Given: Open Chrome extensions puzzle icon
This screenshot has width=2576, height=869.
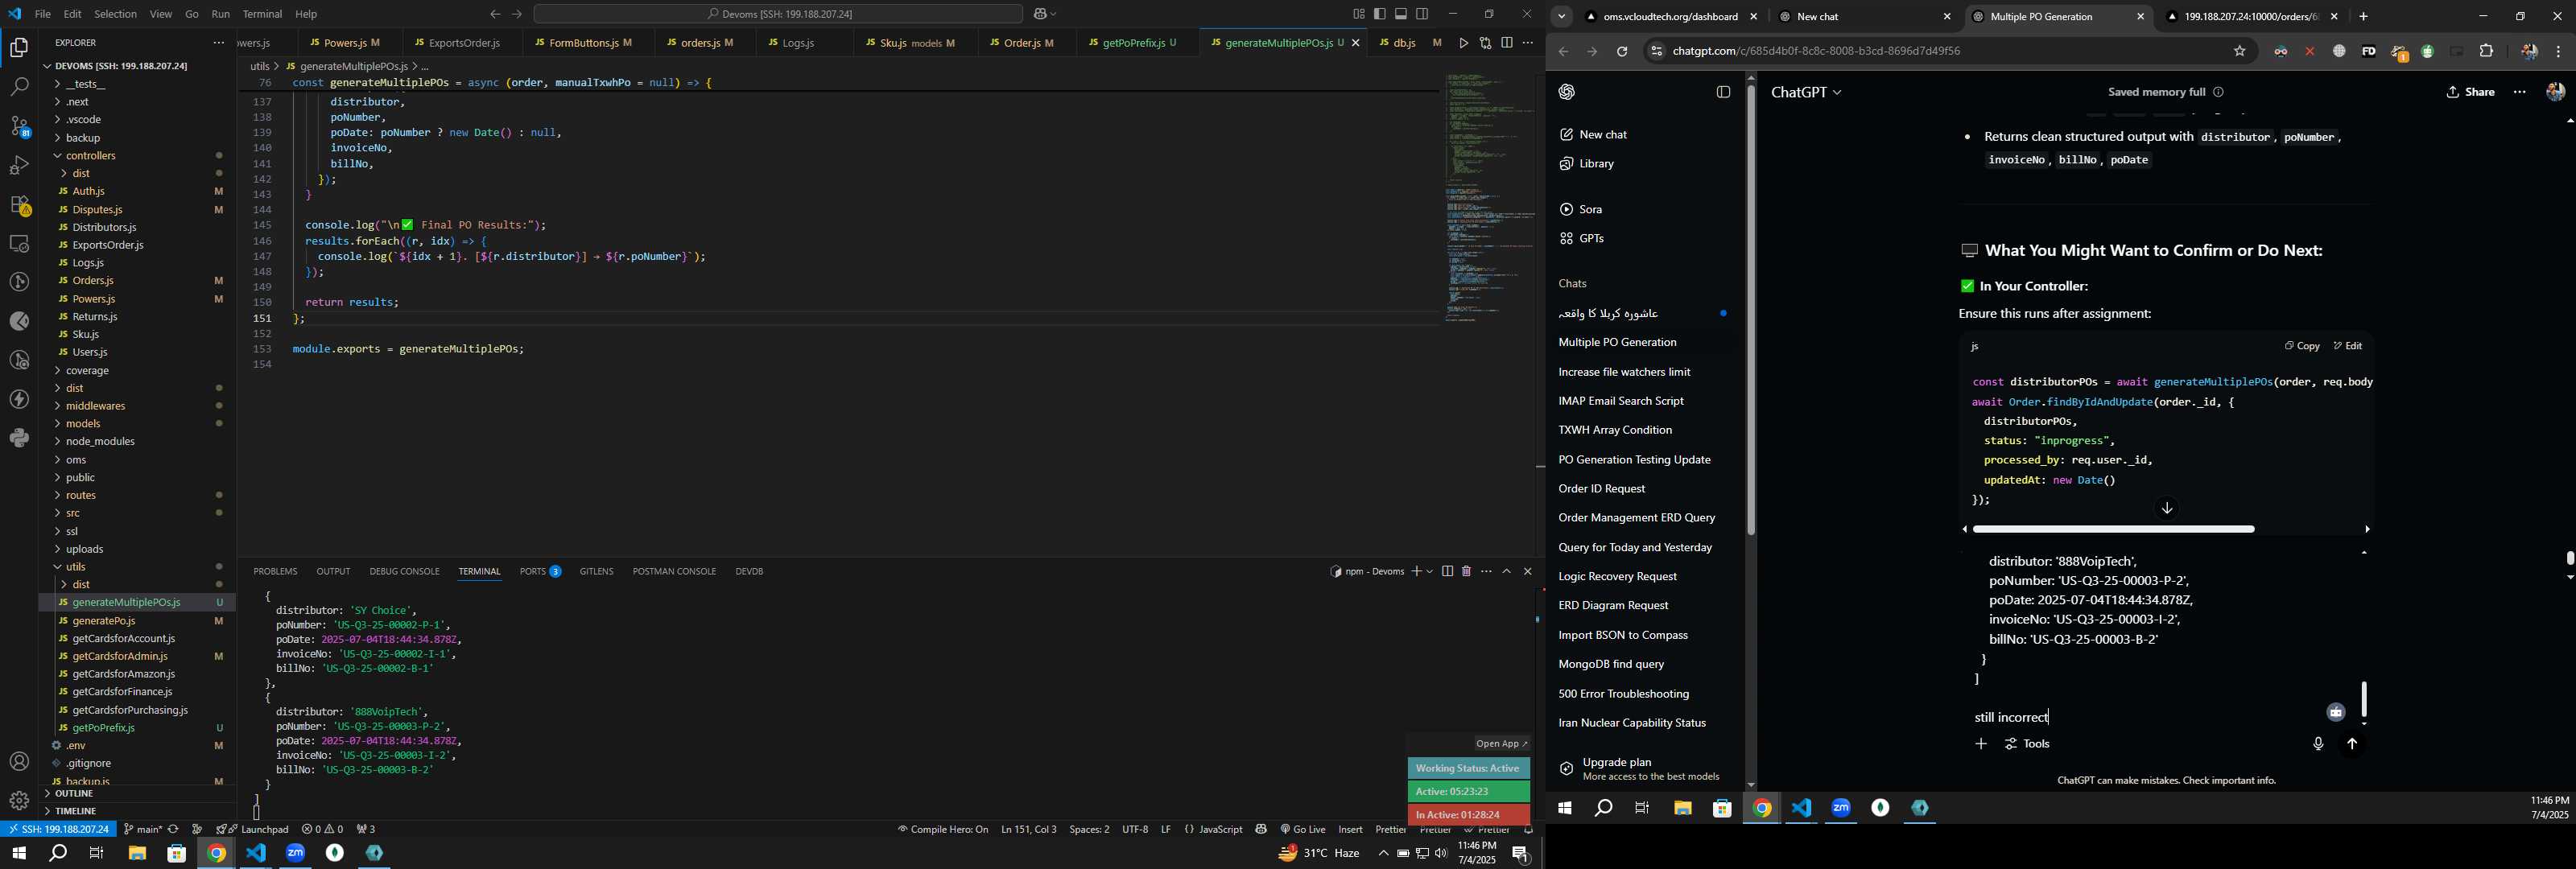Looking at the screenshot, I should tap(2487, 51).
